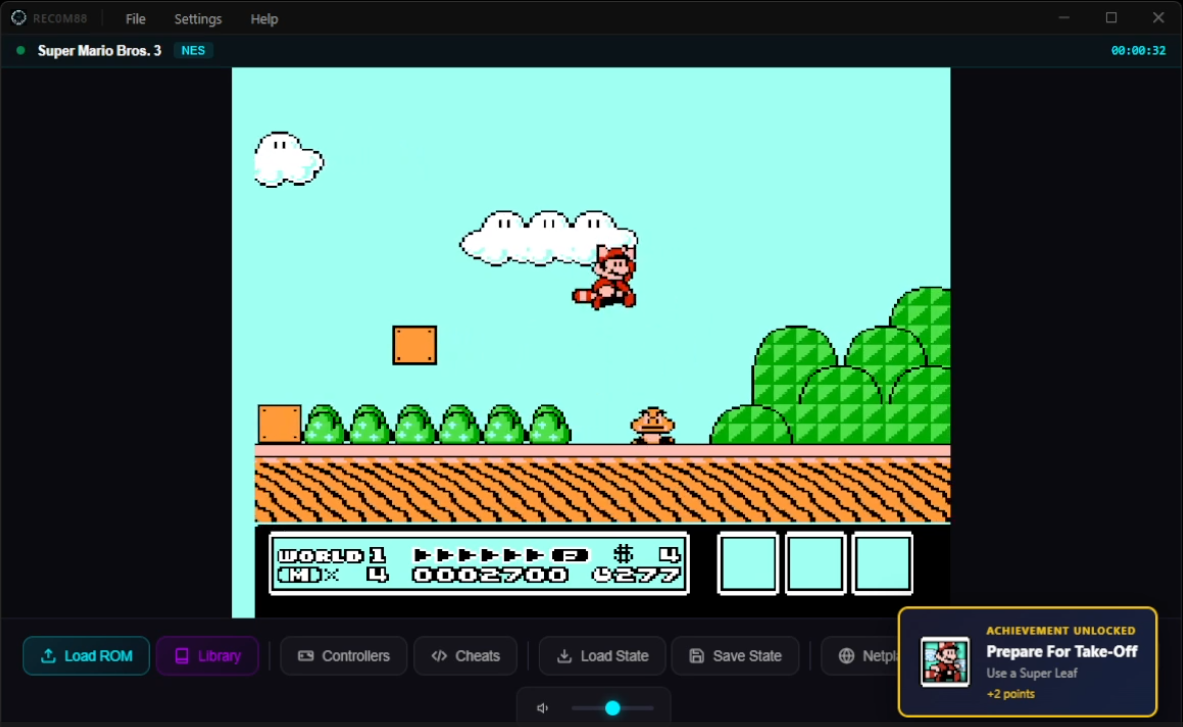Click the +2 points text
This screenshot has height=727, width=1183.
[1010, 694]
